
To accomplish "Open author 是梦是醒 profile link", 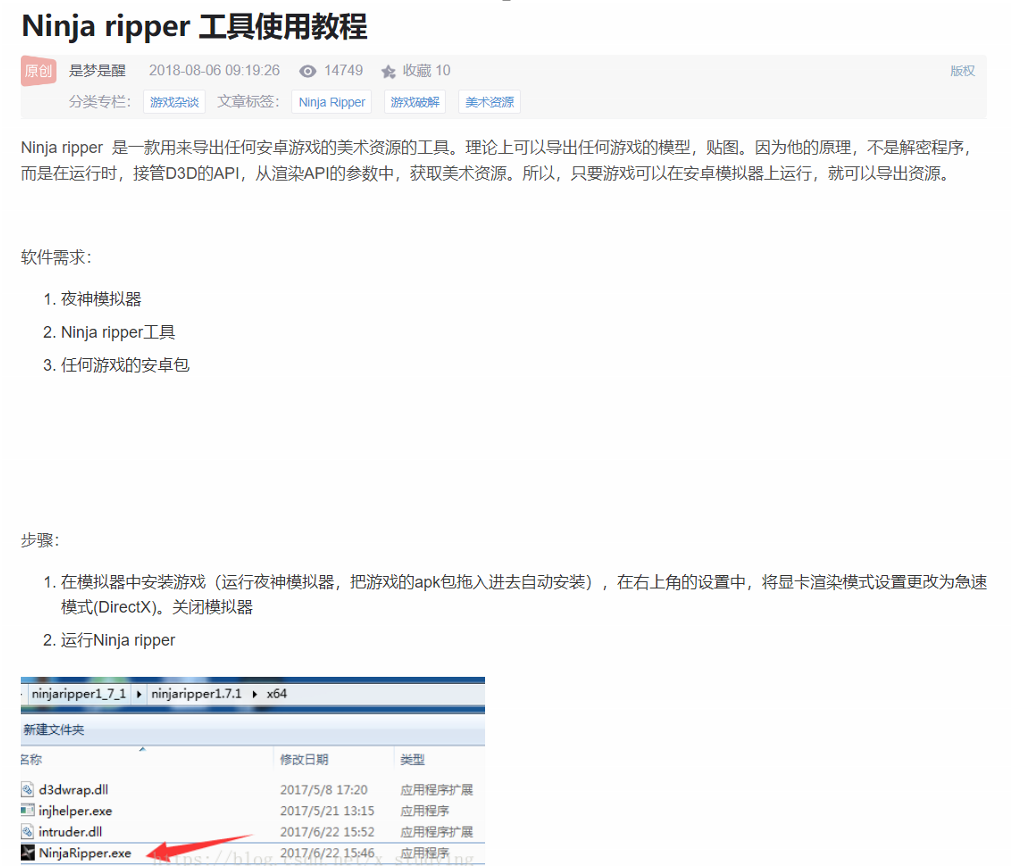I will tap(98, 70).
